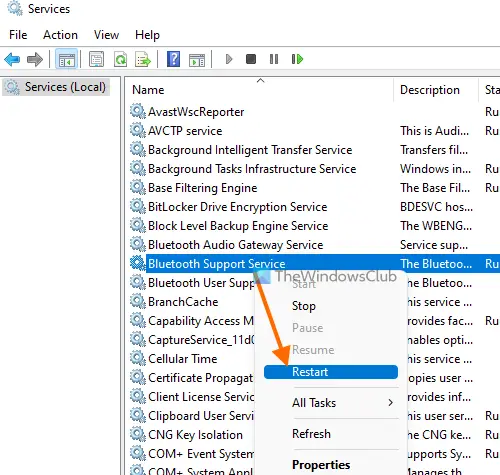Toggle Show/Hide Action Pane icon
The height and width of the screenshot is (475, 500).
(x=197, y=60)
